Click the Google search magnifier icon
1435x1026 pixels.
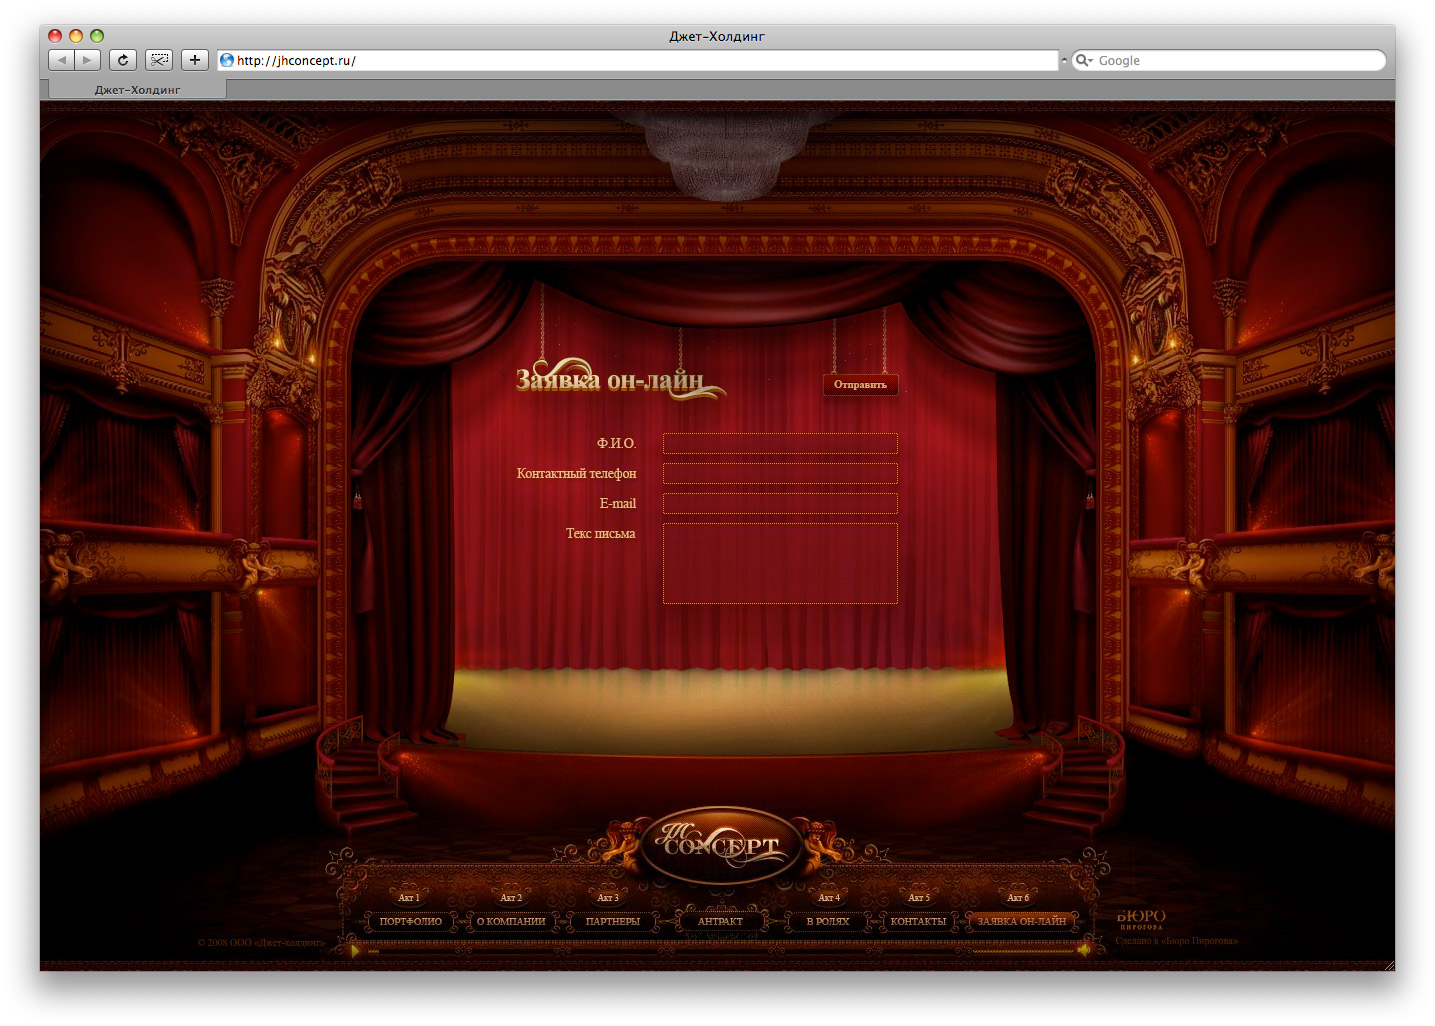pyautogui.click(x=1081, y=60)
